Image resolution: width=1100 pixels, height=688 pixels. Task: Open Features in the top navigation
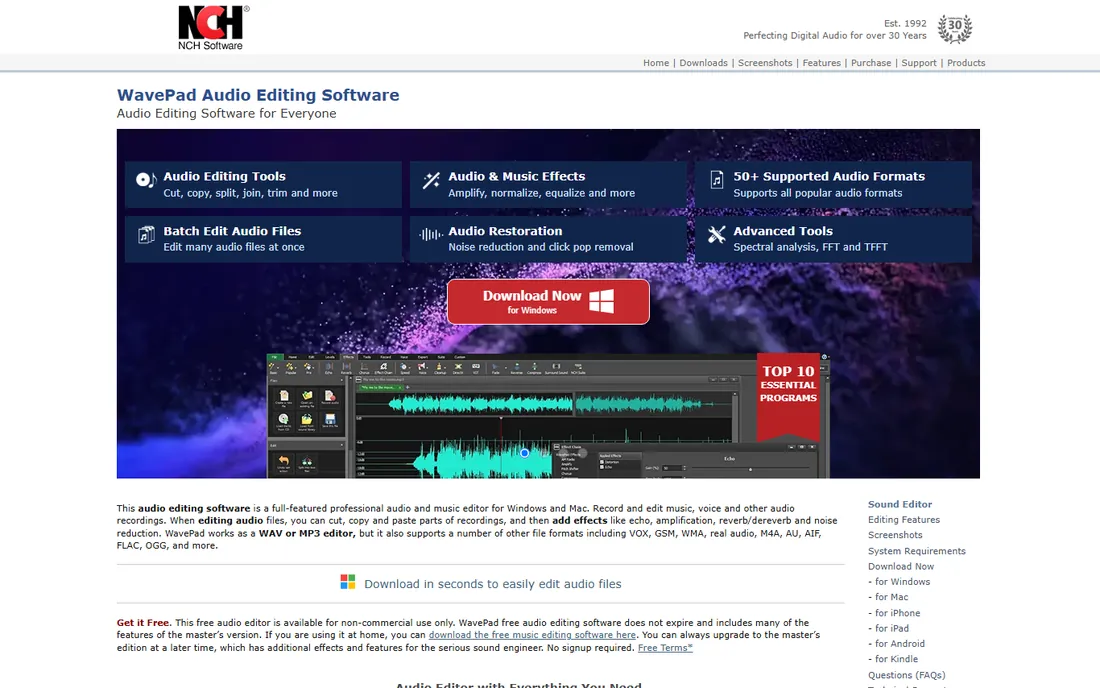coord(821,63)
